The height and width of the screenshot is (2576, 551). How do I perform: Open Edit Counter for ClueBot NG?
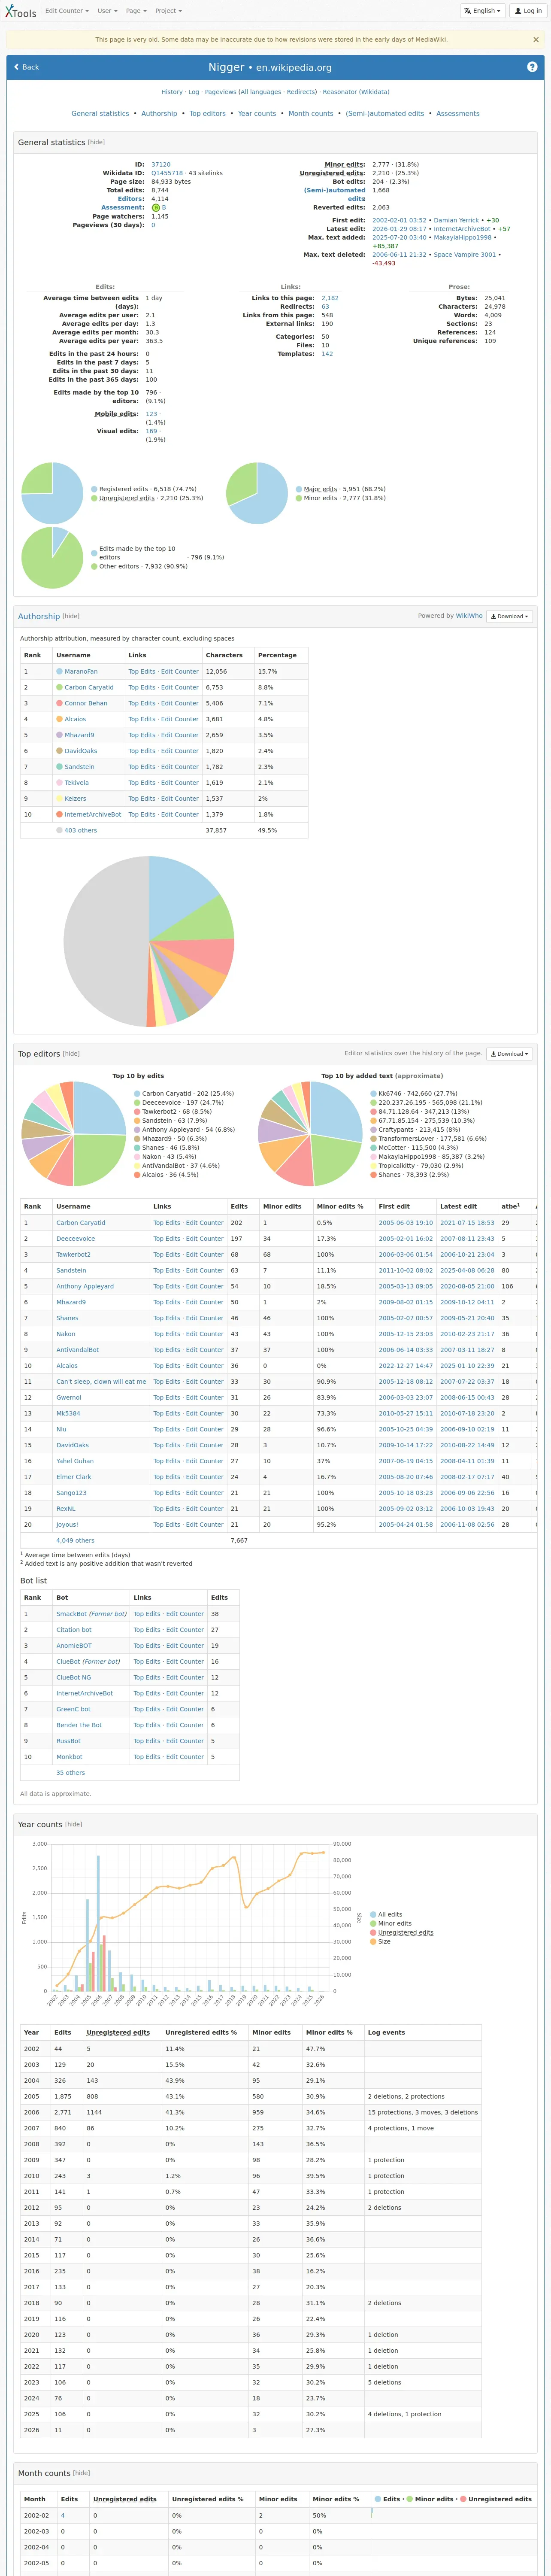tap(185, 1677)
